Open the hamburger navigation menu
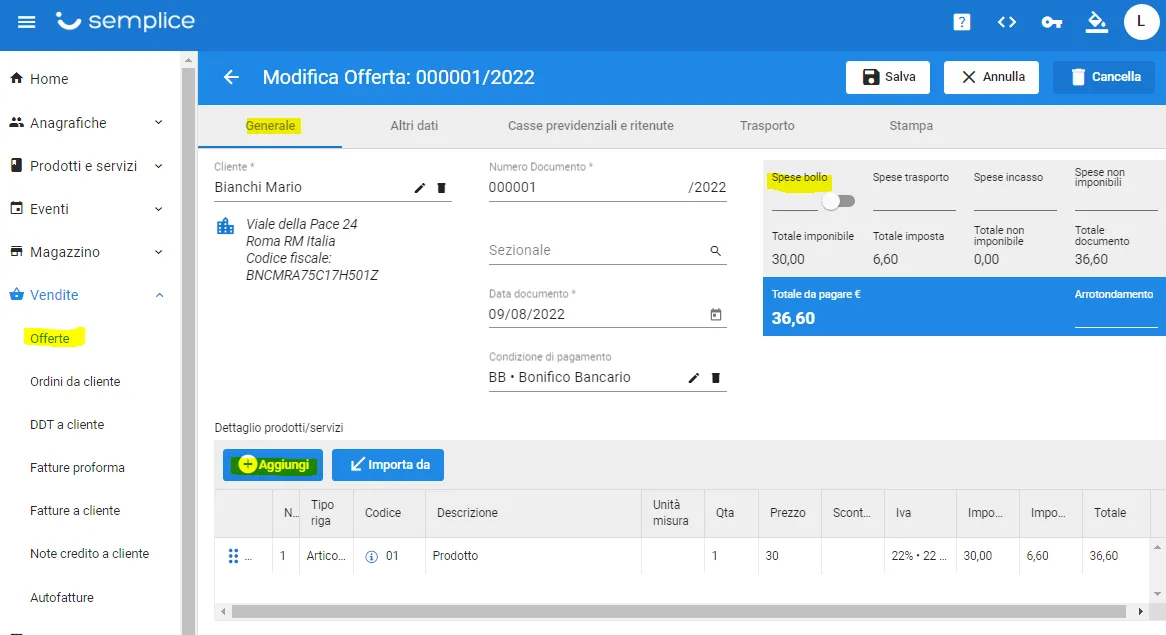This screenshot has width=1166, height=635. (27, 22)
